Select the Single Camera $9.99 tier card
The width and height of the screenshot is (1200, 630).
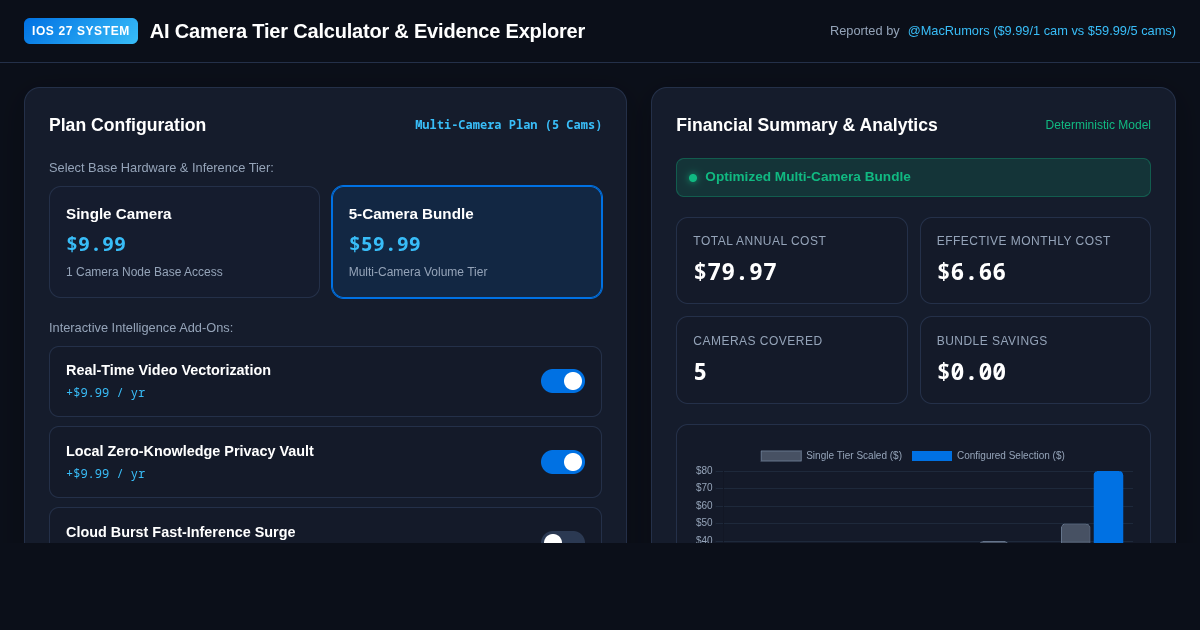click(x=184, y=242)
